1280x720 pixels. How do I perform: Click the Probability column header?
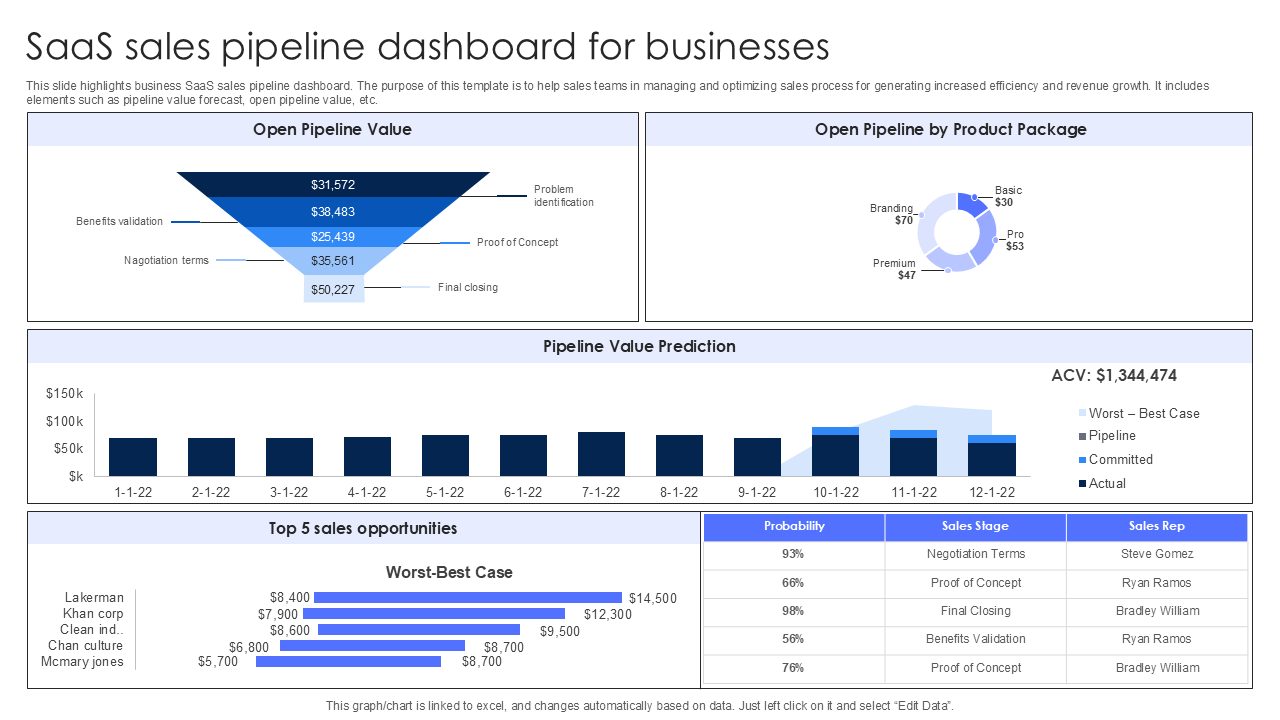coord(794,527)
